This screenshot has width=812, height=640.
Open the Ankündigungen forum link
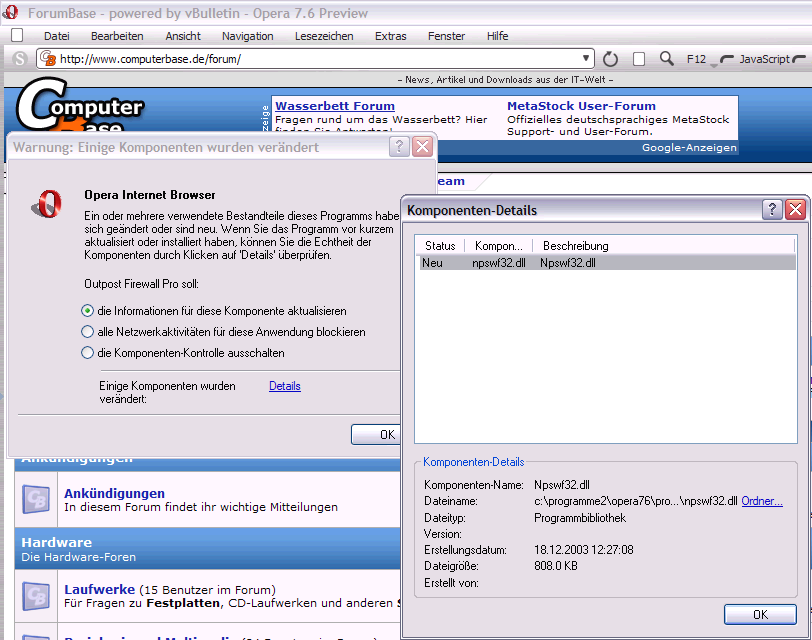click(x=114, y=493)
